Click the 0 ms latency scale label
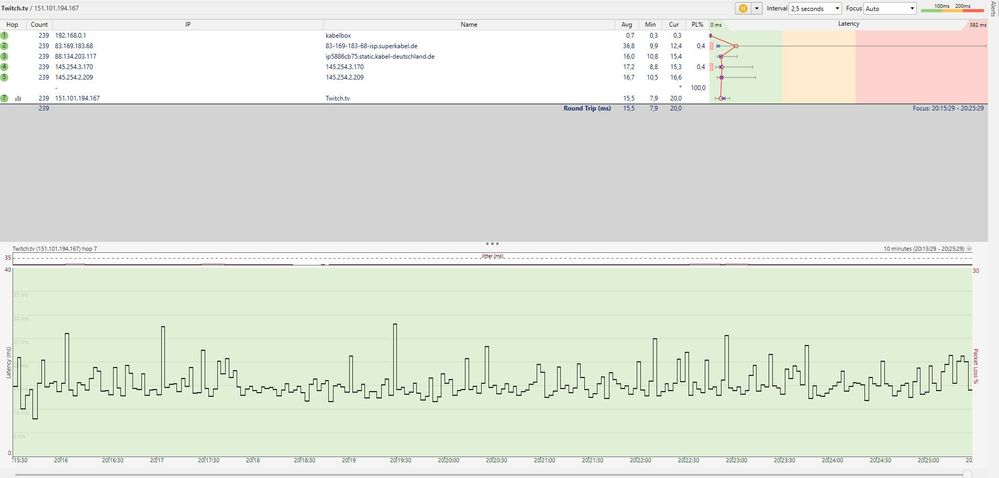Image resolution: width=999 pixels, height=478 pixels. (717, 24)
